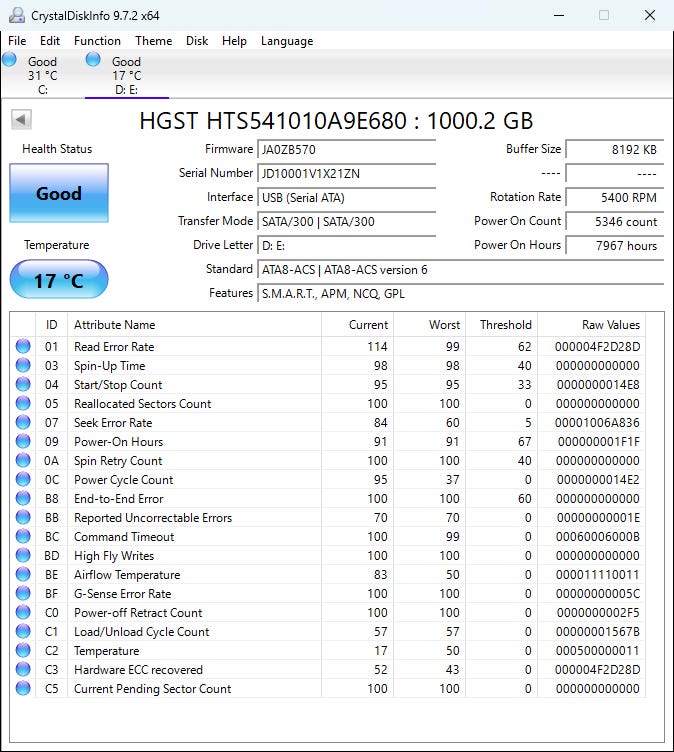Click the status orb for Hardware ECC recovered
Image resolution: width=674 pixels, height=752 pixels.
point(23,670)
